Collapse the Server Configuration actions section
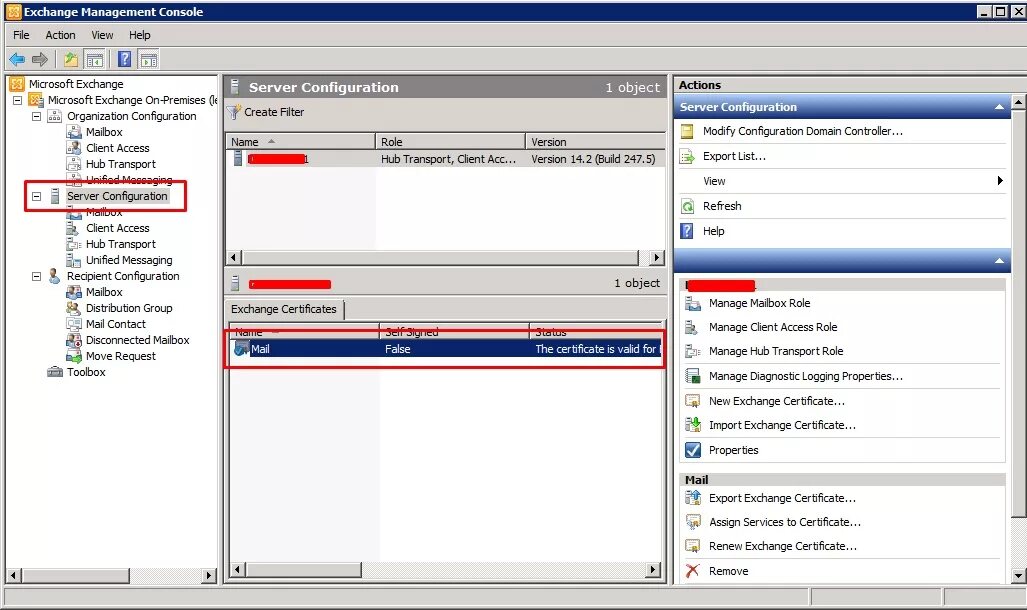 point(999,107)
